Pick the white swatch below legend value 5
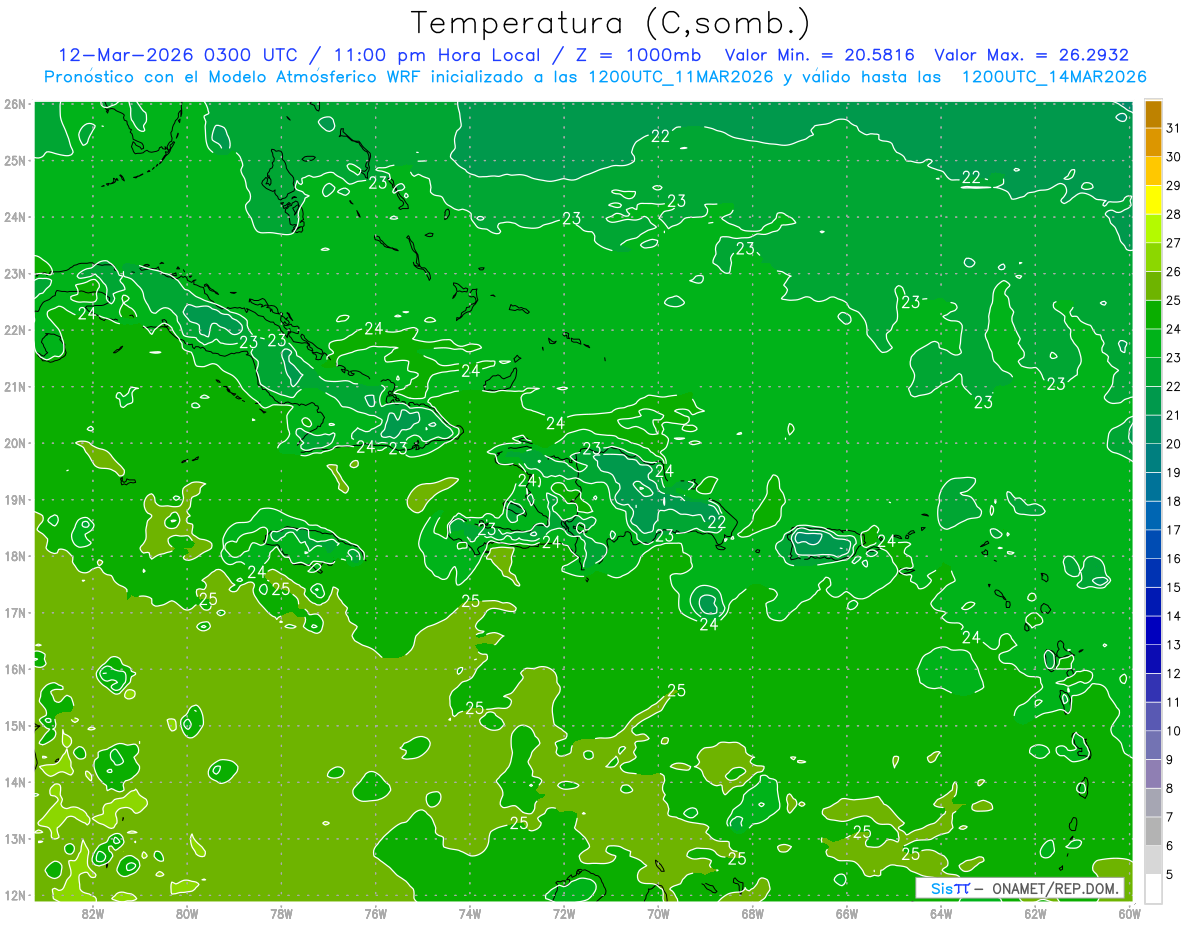 pyautogui.click(x=1153, y=888)
